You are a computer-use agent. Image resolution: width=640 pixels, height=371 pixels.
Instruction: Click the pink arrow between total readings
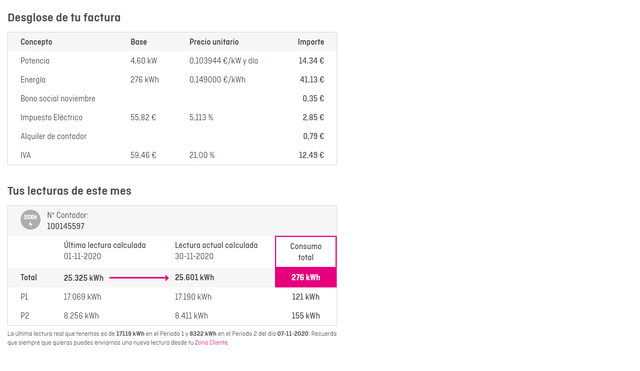click(x=139, y=278)
